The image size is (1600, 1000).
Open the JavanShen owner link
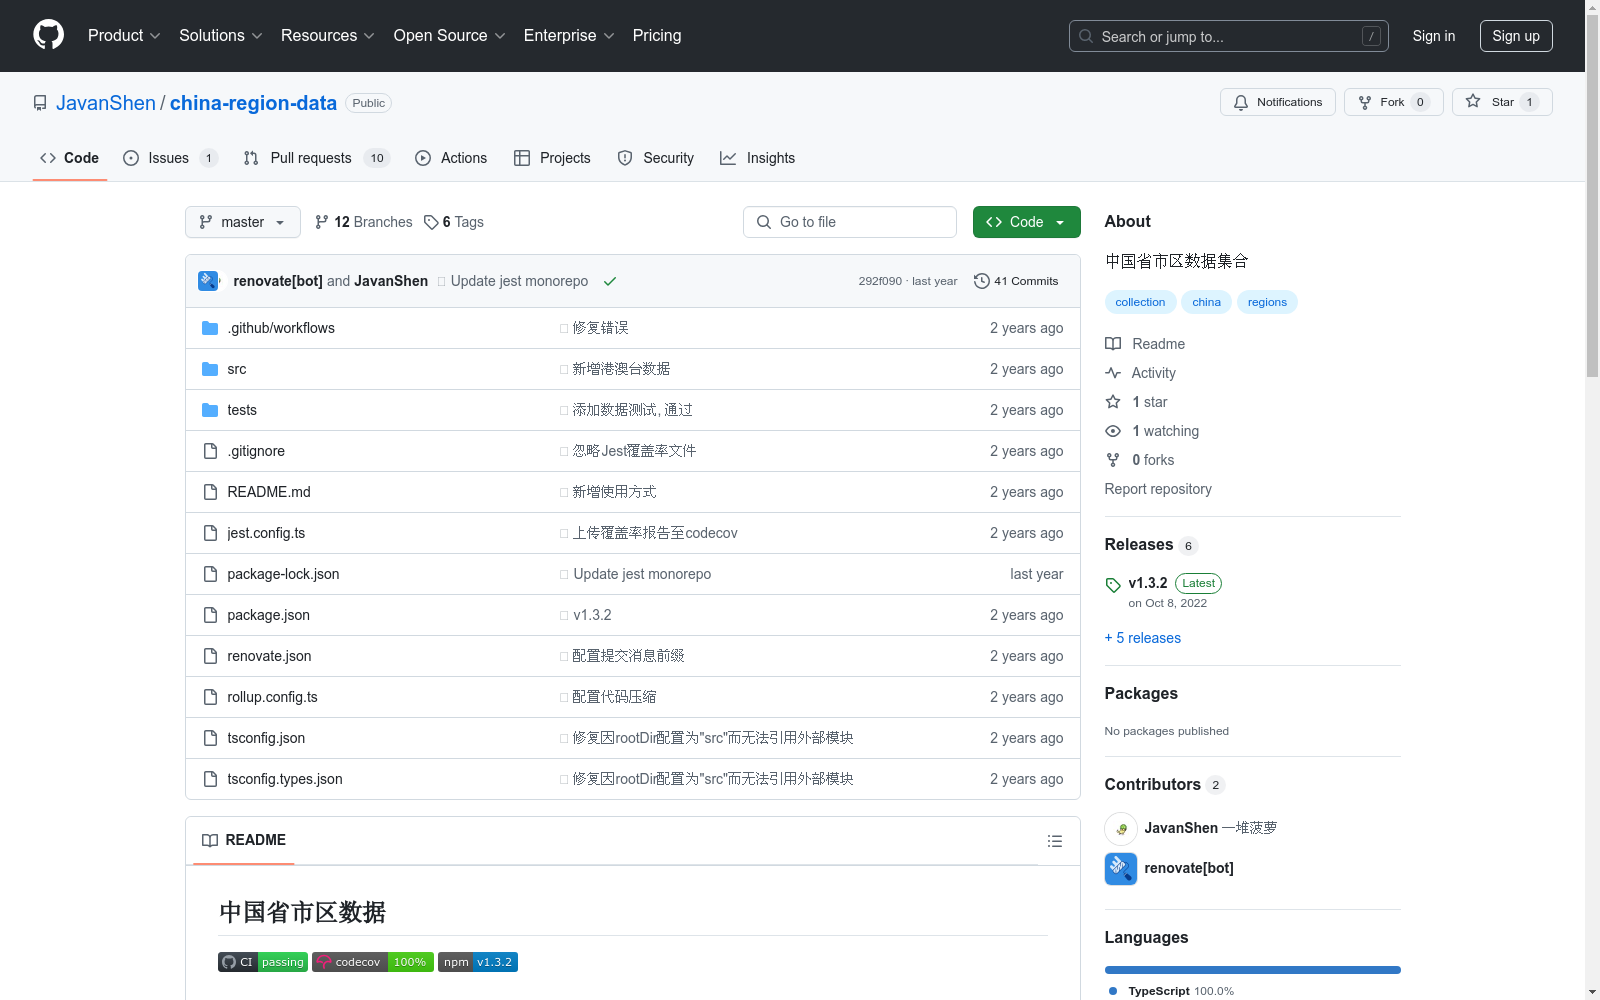coord(106,103)
